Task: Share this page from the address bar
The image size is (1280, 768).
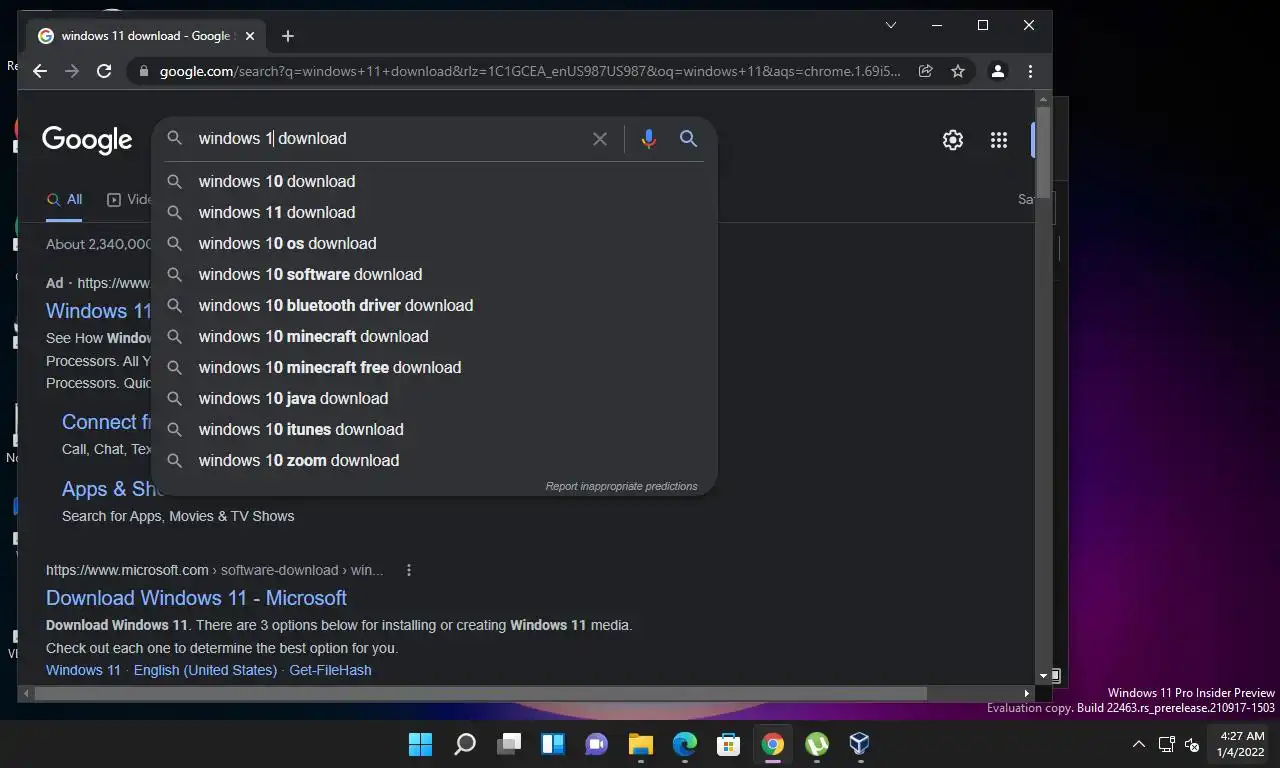Action: (x=926, y=71)
